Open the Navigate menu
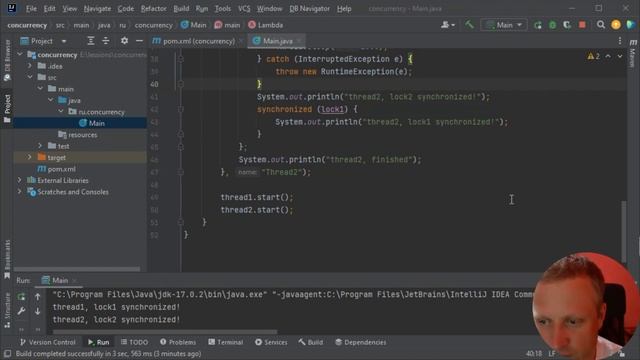 pyautogui.click(x=97, y=9)
